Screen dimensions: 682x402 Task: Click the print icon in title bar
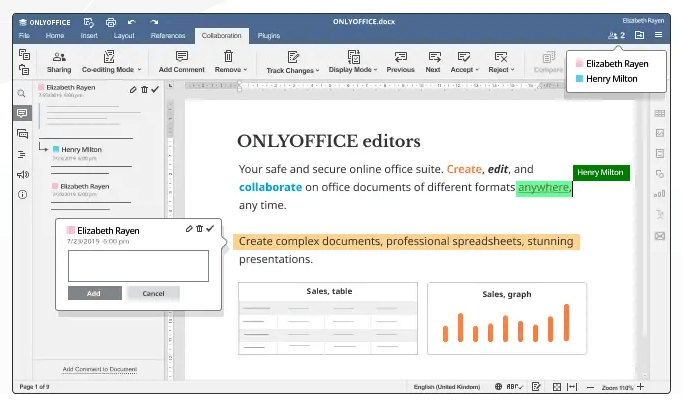[110, 21]
